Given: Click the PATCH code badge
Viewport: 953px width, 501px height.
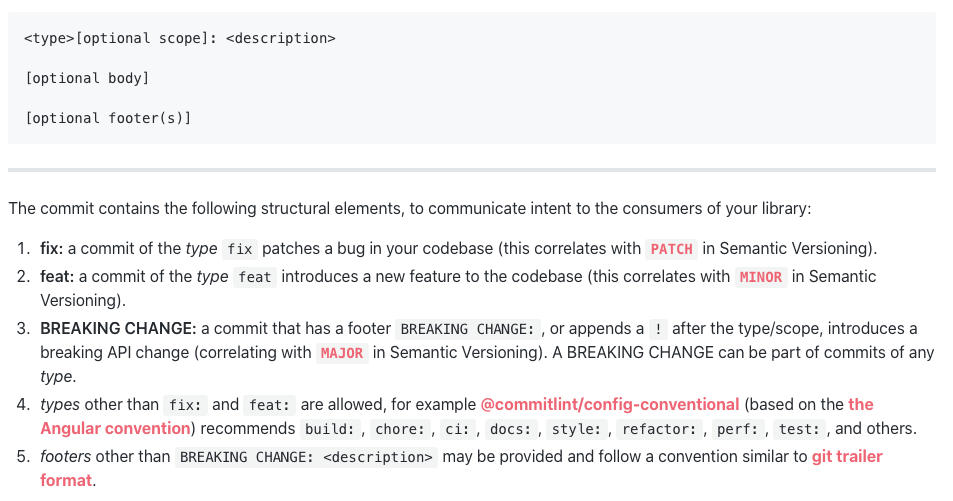Looking at the screenshot, I should click(x=671, y=249).
